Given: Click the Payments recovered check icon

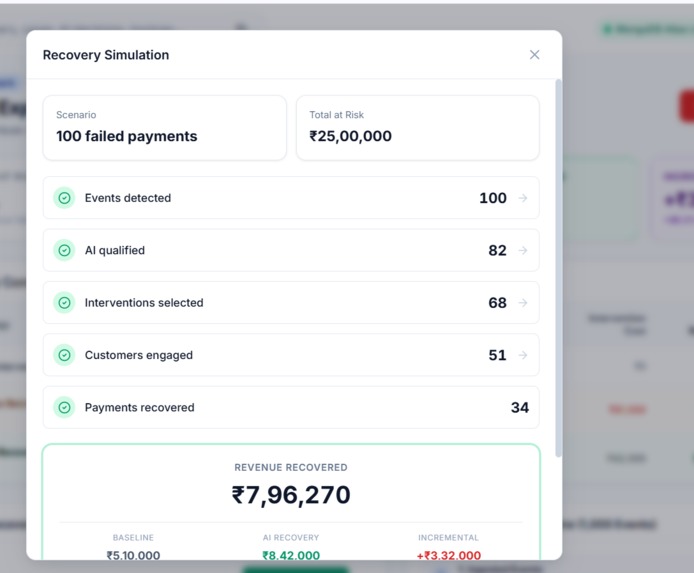Looking at the screenshot, I should point(64,408).
